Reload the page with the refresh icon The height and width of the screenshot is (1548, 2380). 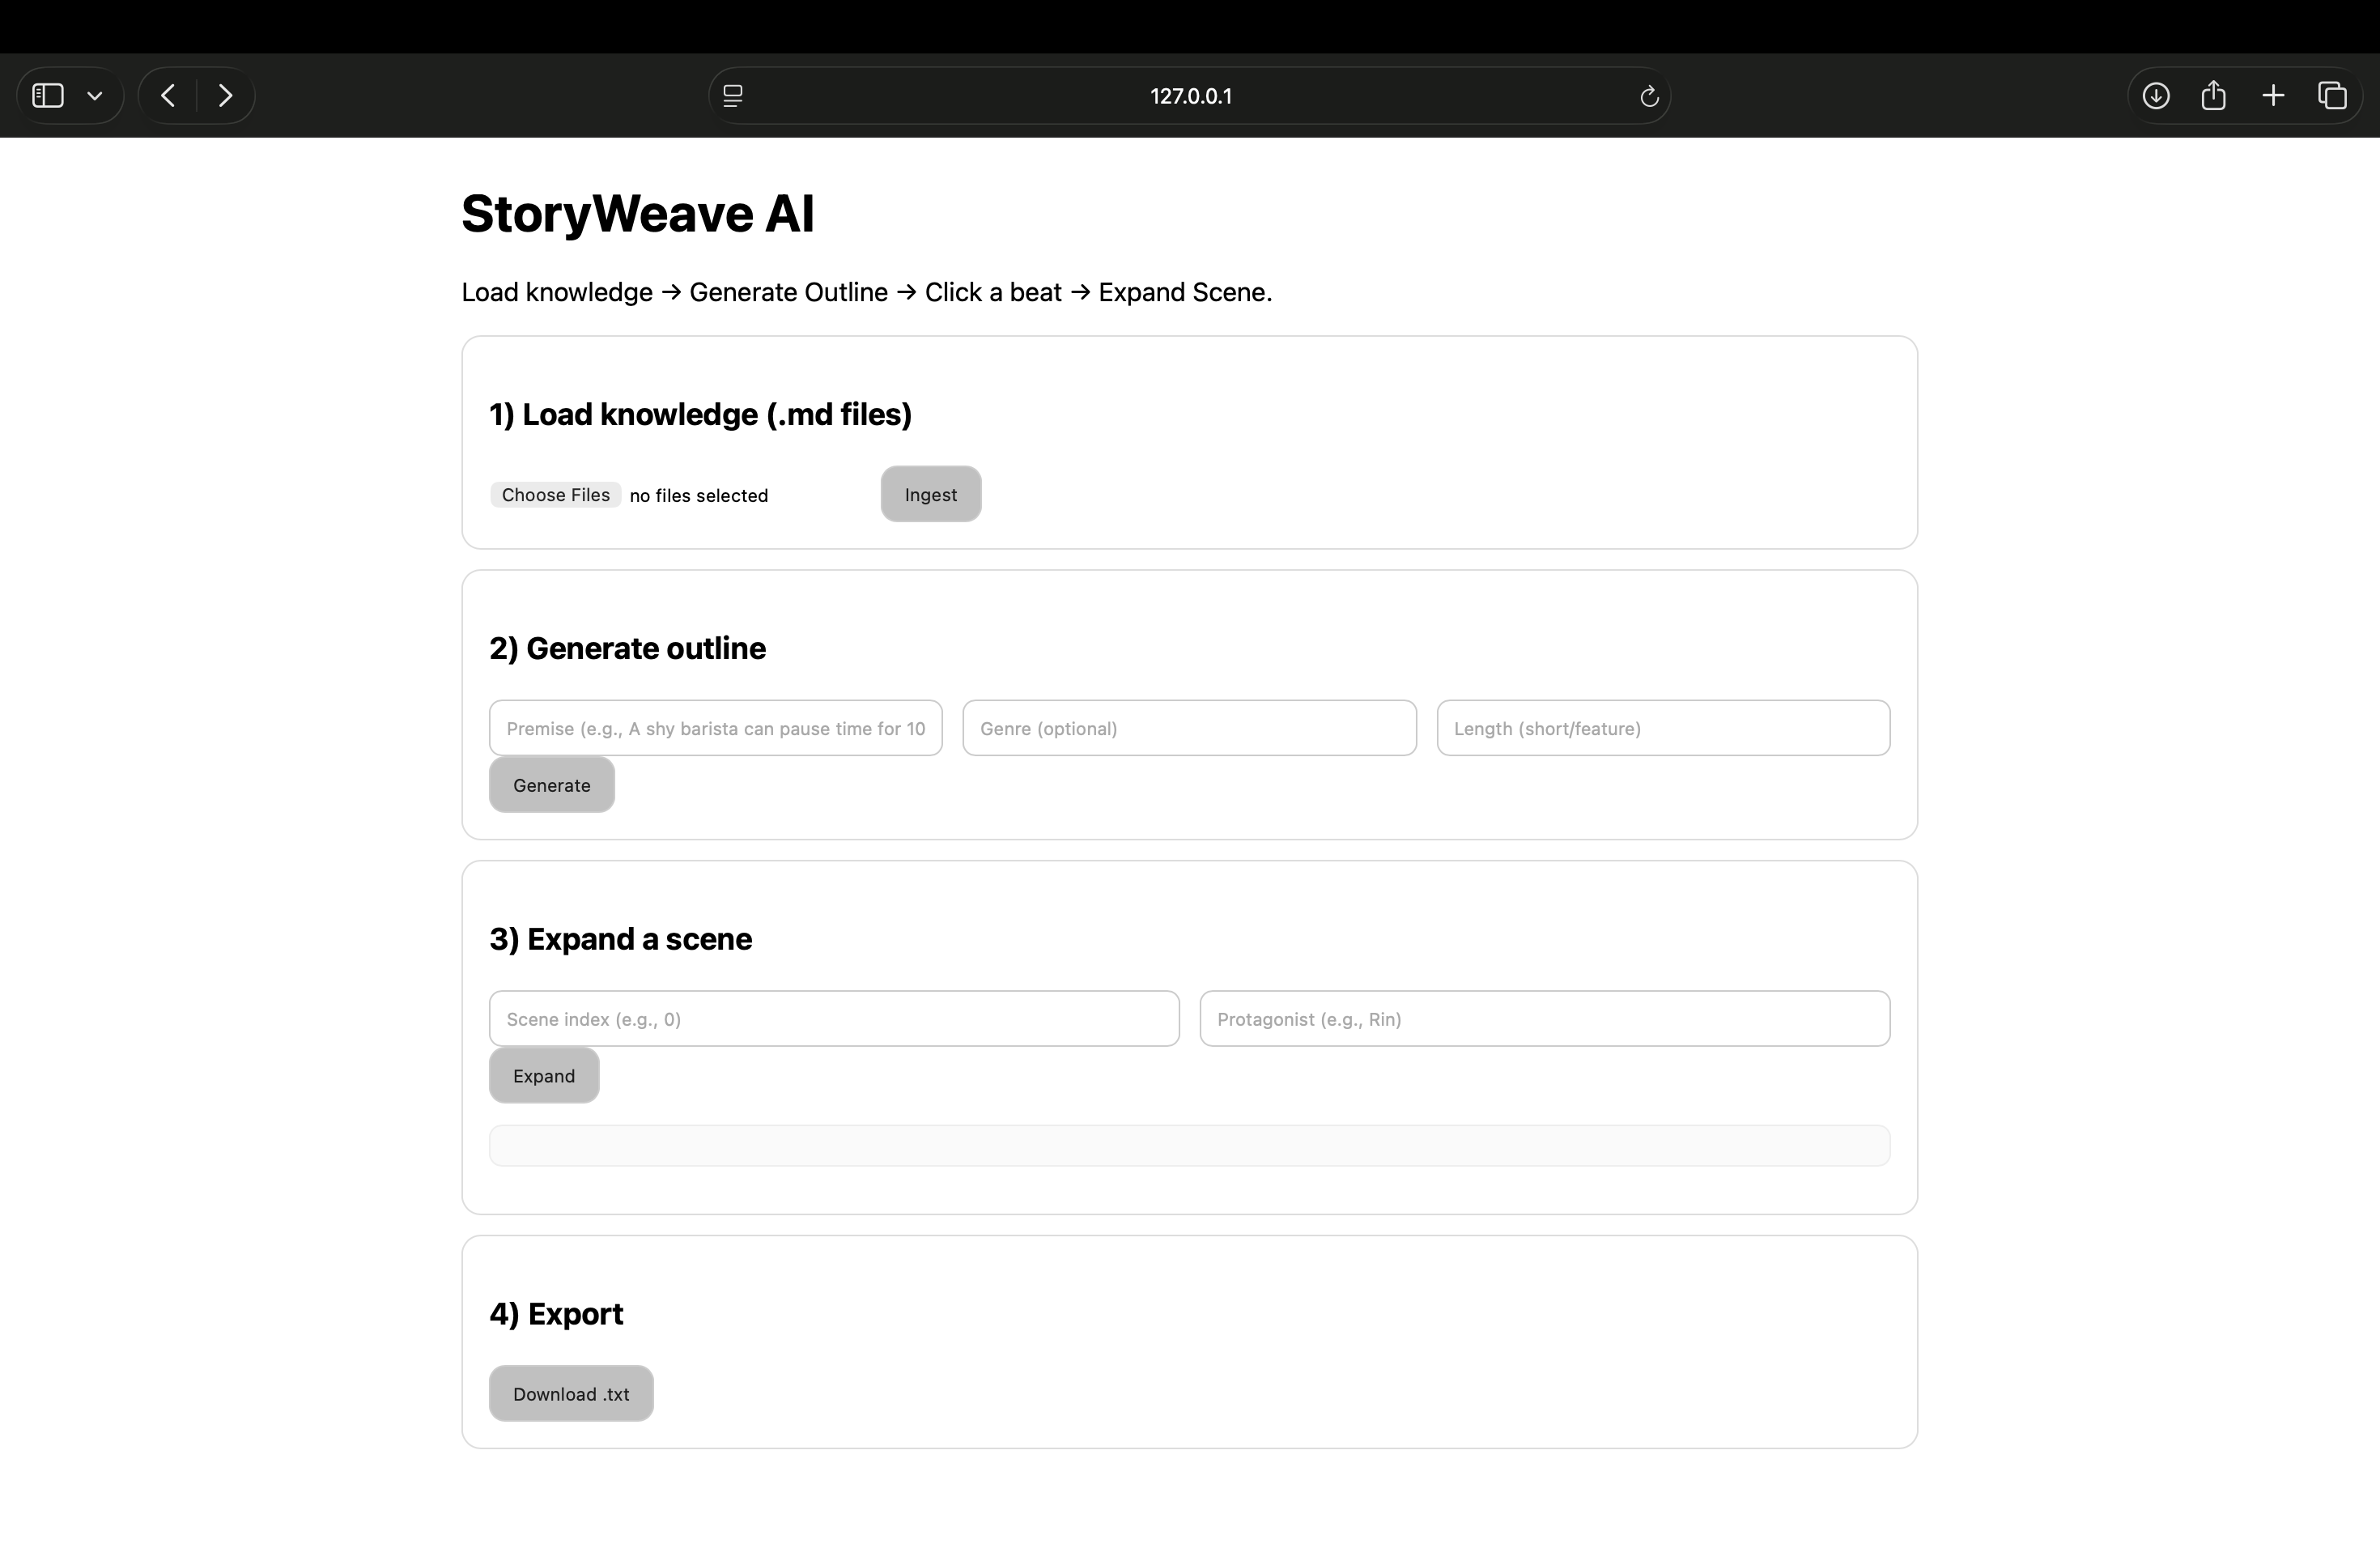pyautogui.click(x=1649, y=96)
